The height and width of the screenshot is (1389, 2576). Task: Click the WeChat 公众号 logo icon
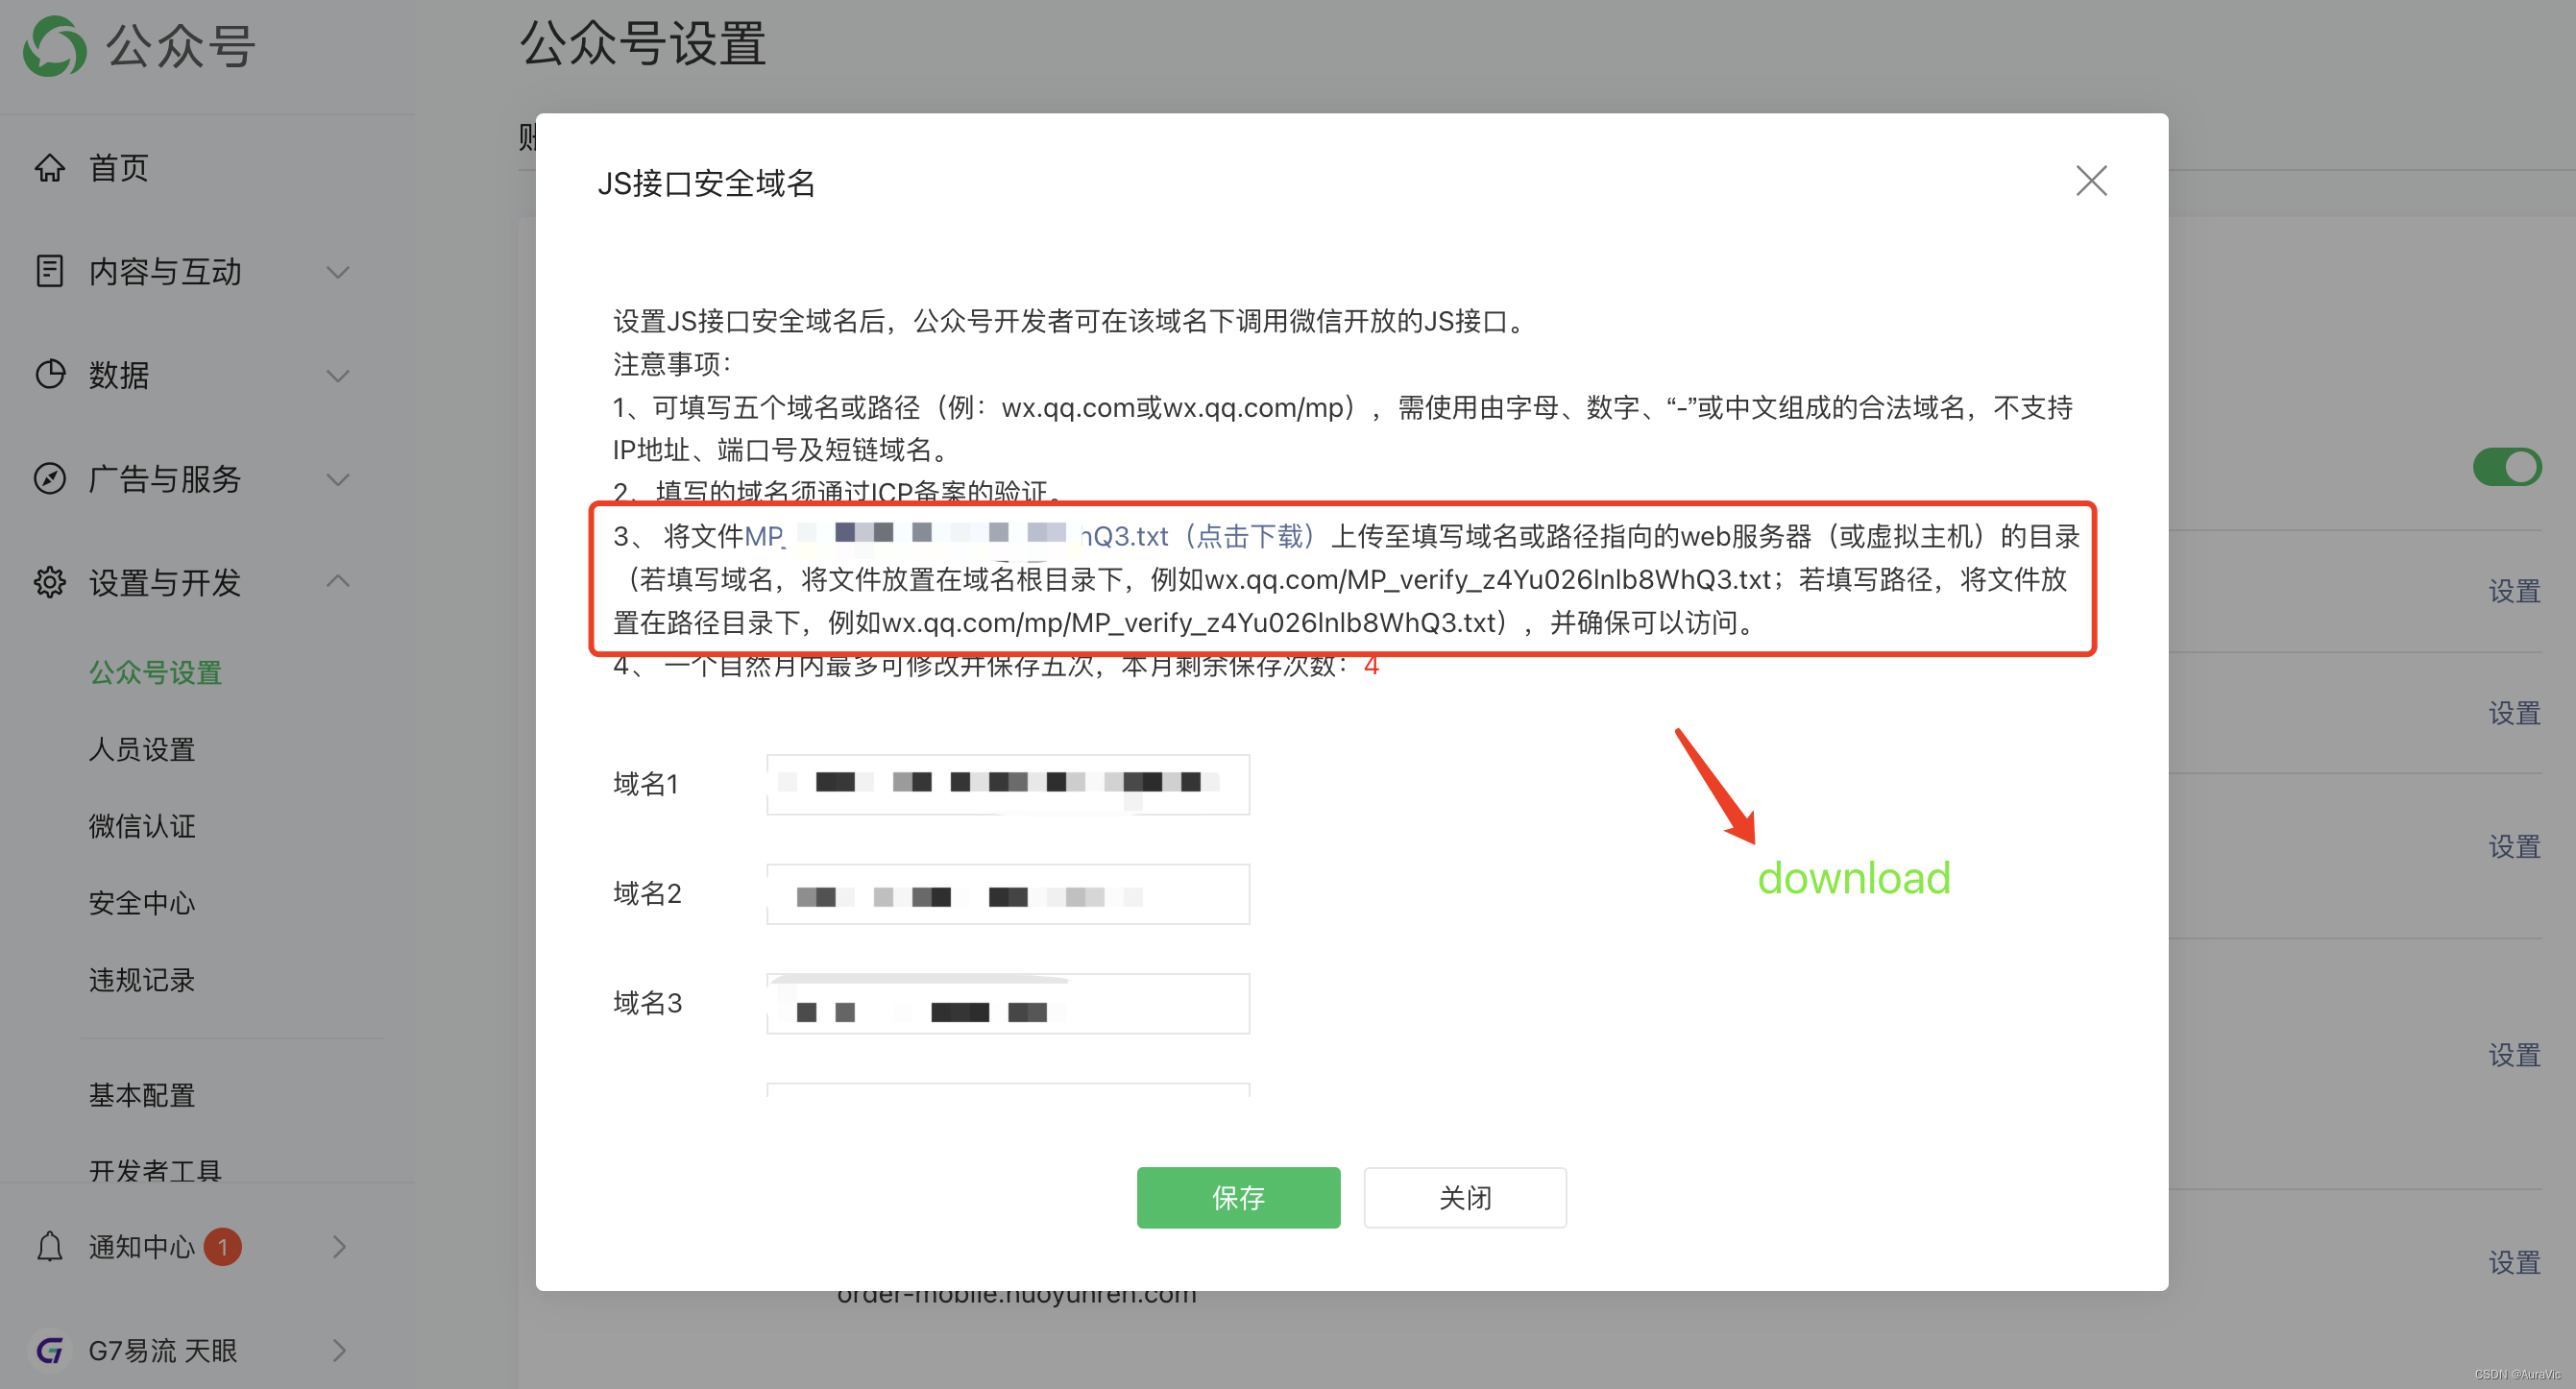54,46
